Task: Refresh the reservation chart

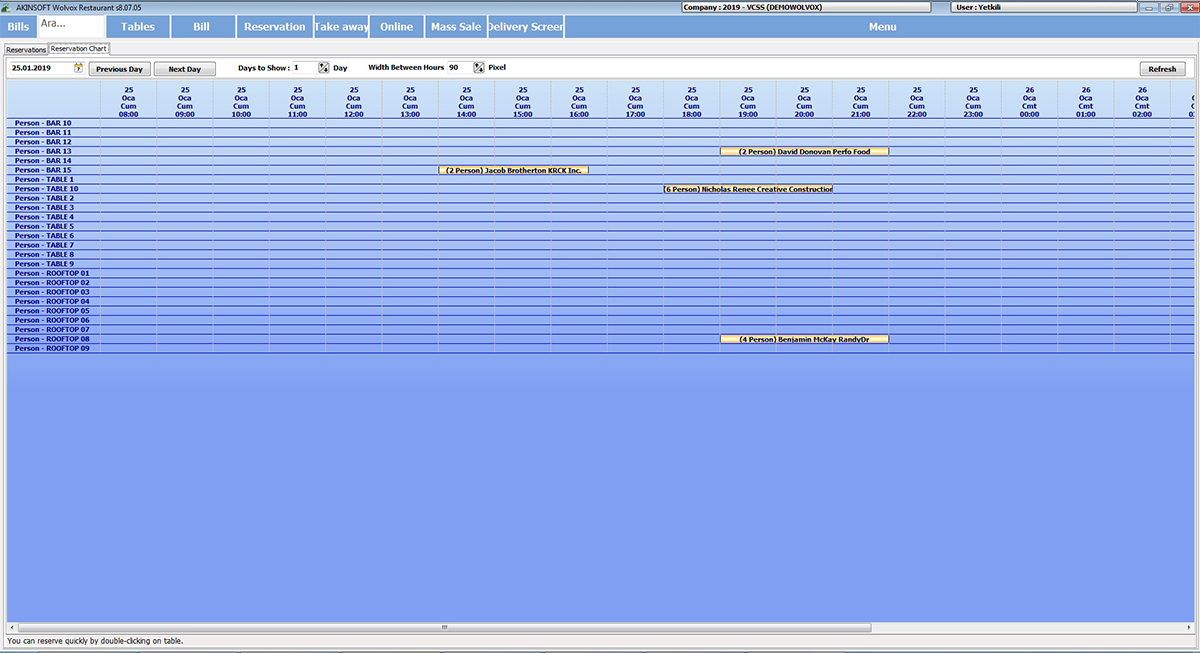Action: tap(1162, 69)
